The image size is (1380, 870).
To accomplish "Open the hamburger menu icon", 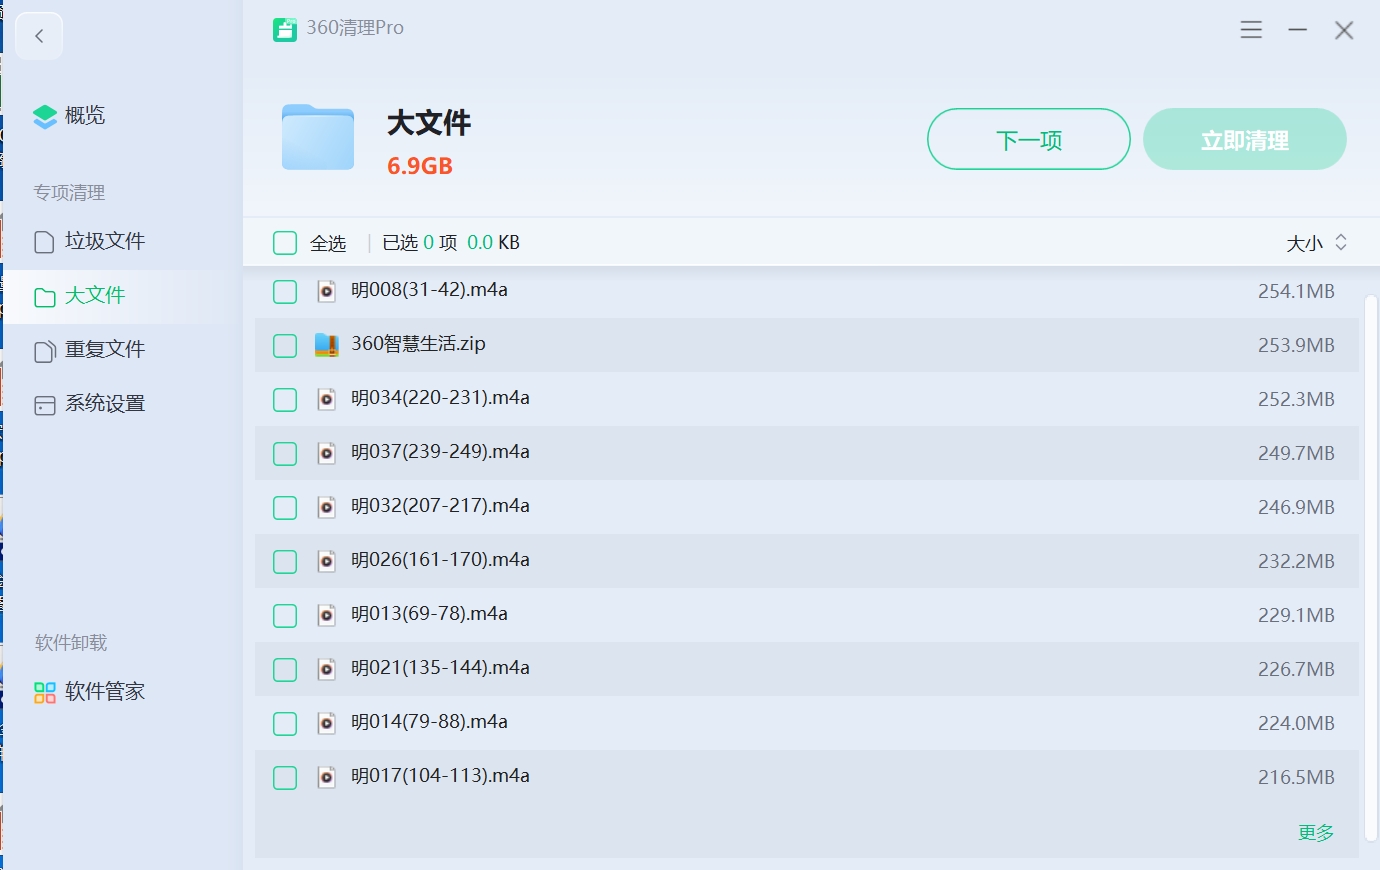I will [x=1251, y=30].
